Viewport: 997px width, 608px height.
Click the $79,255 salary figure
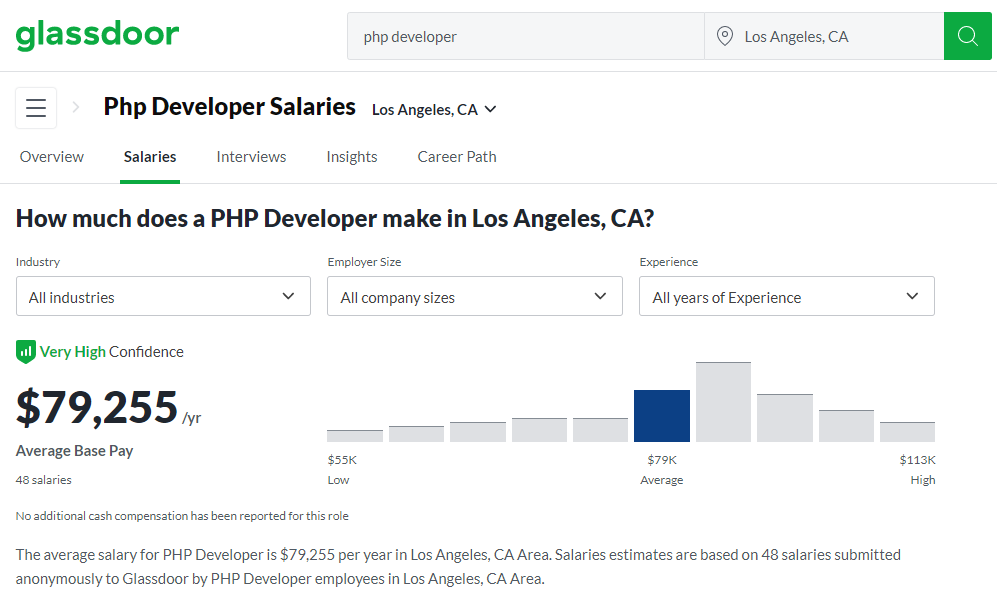point(97,407)
